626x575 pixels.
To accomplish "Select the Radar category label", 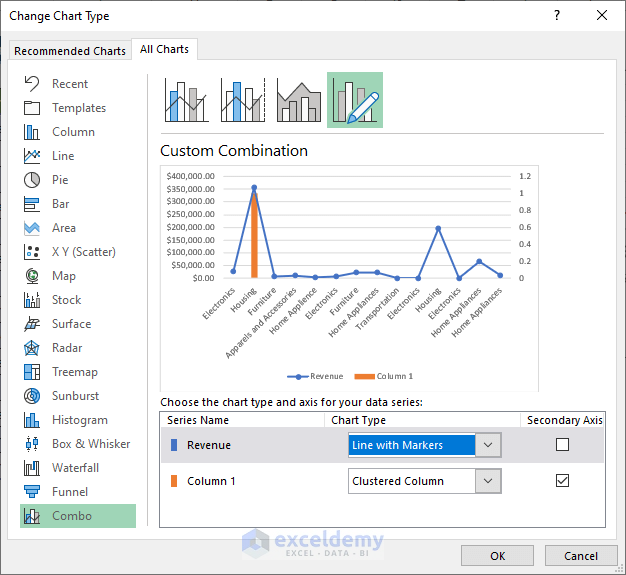I will click(x=67, y=348).
